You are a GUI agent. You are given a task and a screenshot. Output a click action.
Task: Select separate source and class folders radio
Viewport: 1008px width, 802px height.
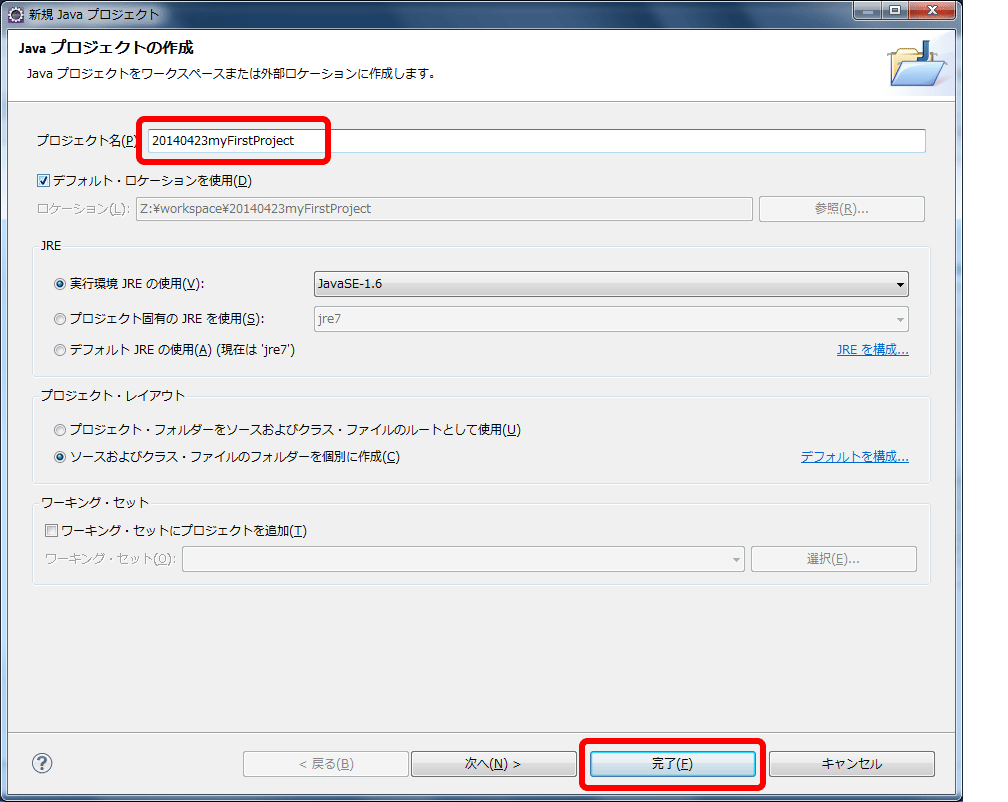click(60, 457)
